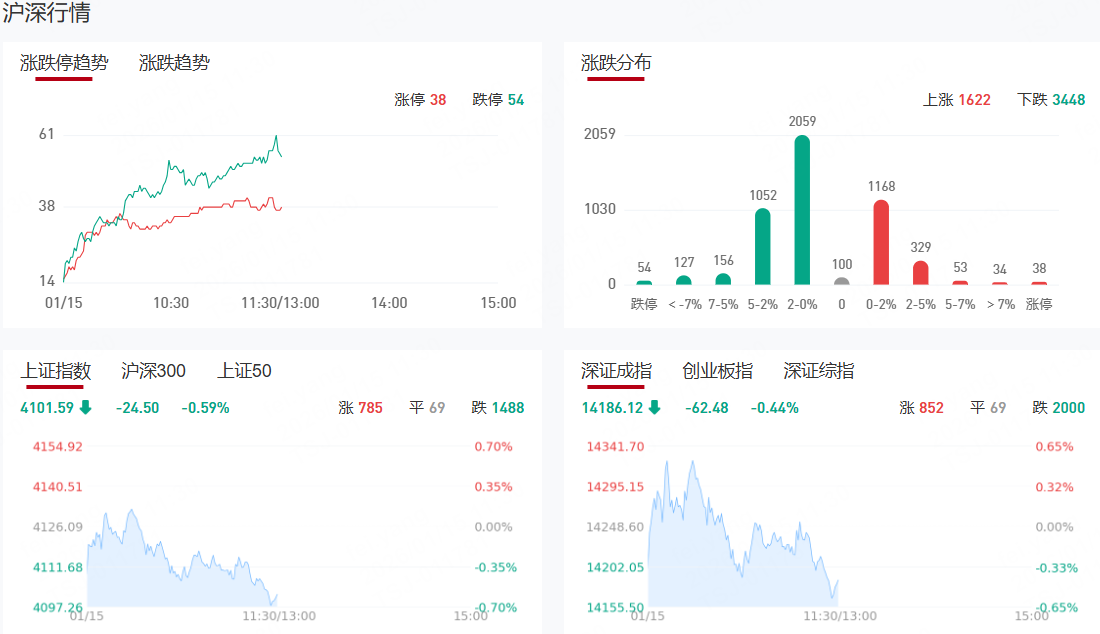Select the 创业板指 tab
1100x634 pixels.
pos(717,371)
